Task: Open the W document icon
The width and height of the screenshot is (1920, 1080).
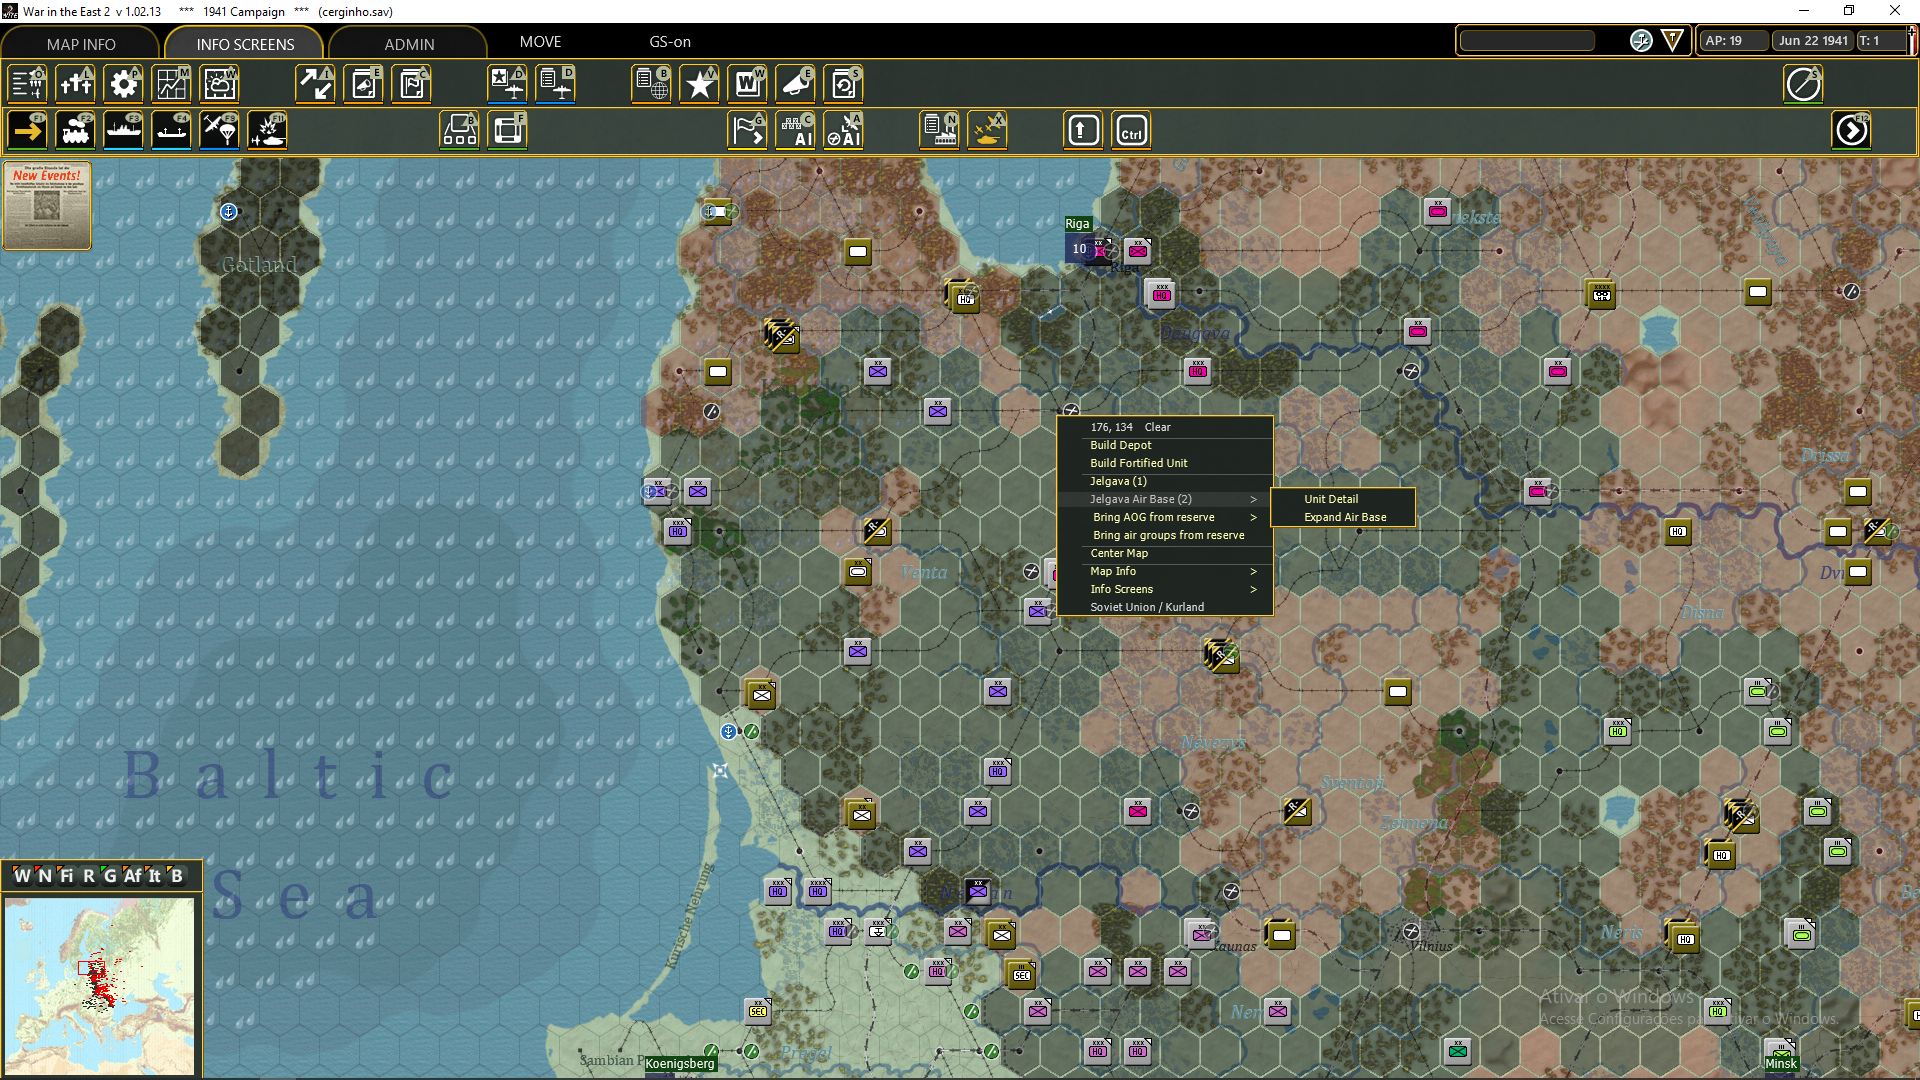Action: click(748, 84)
